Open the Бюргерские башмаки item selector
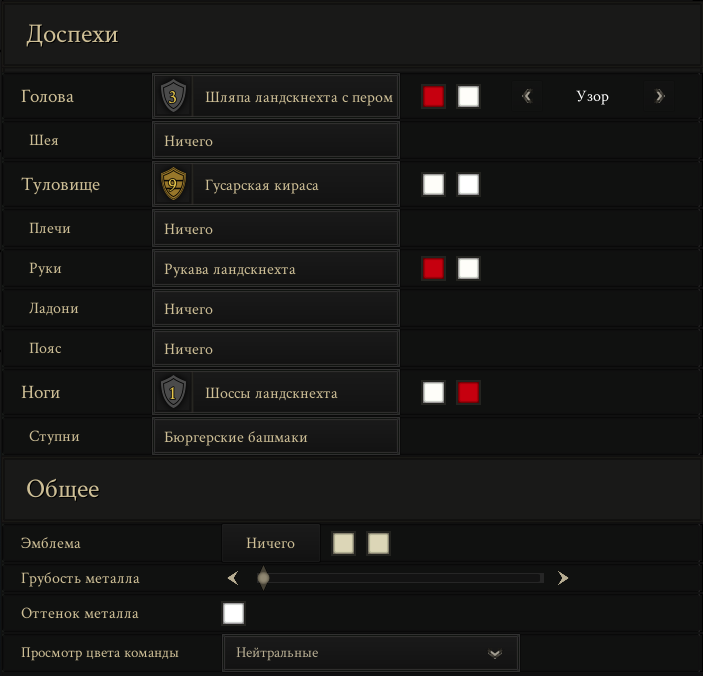This screenshot has height=676, width=703. pos(276,437)
